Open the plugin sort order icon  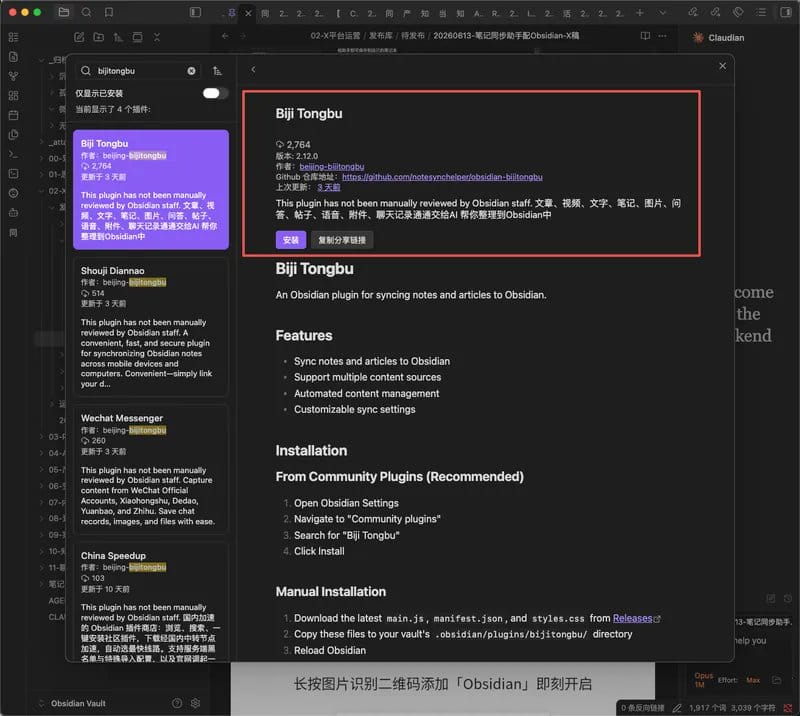[x=217, y=71]
